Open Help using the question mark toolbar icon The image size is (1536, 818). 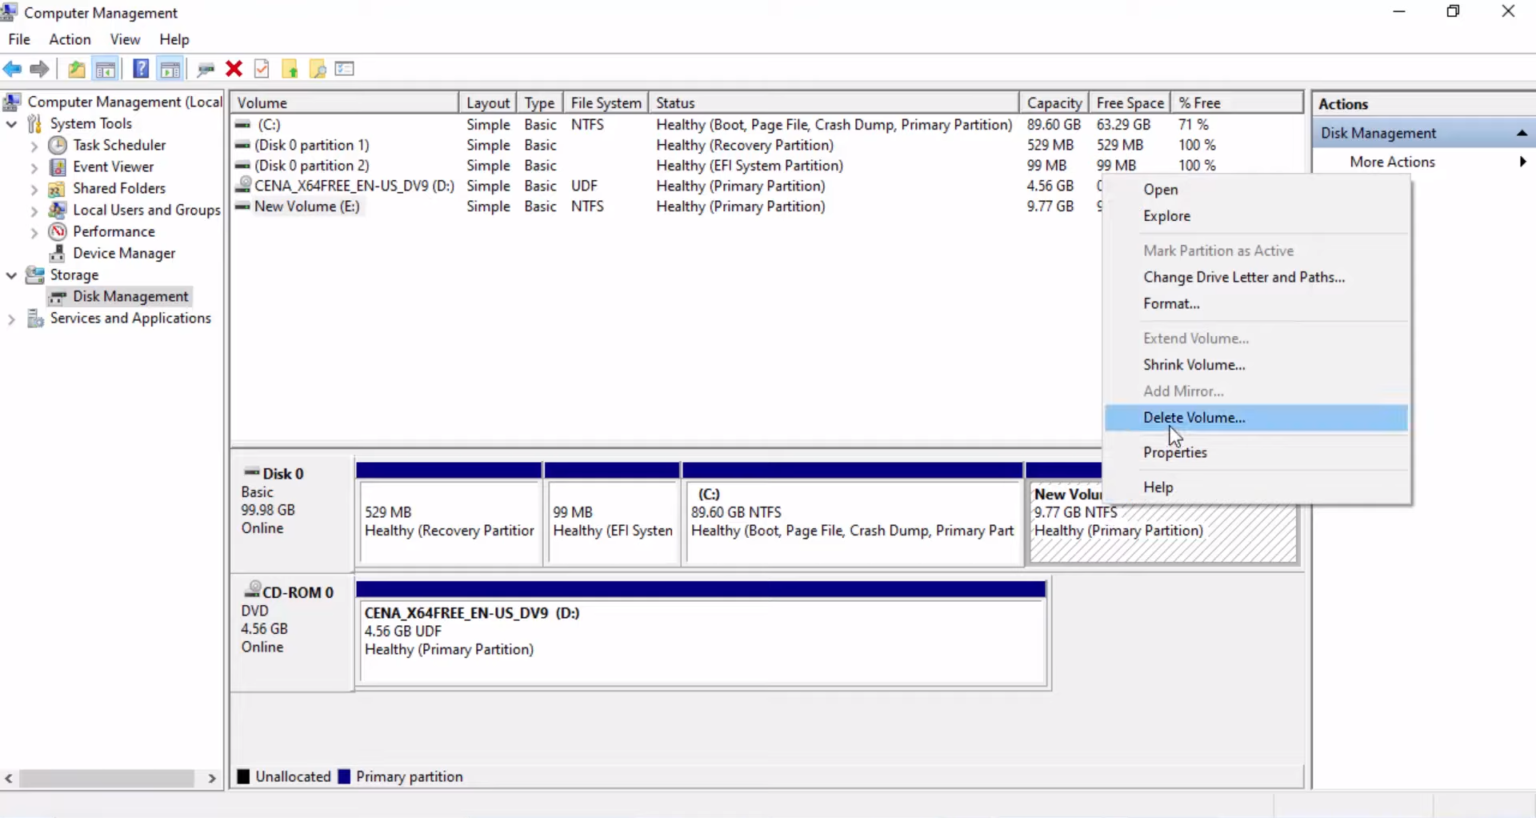pos(141,68)
